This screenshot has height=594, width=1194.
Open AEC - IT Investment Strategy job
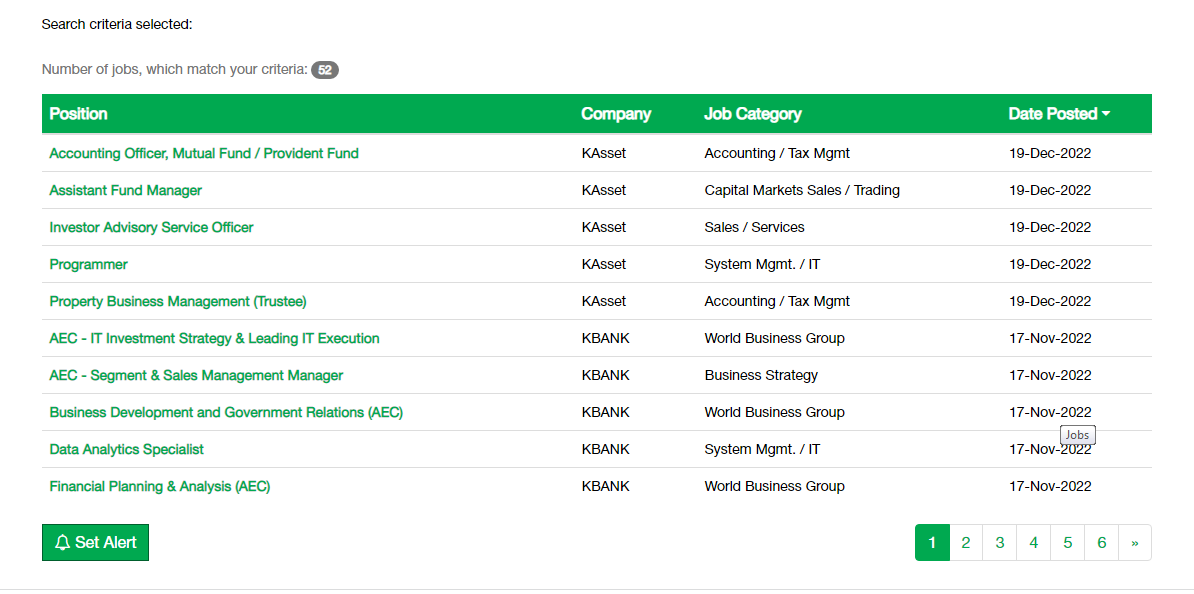click(x=214, y=338)
